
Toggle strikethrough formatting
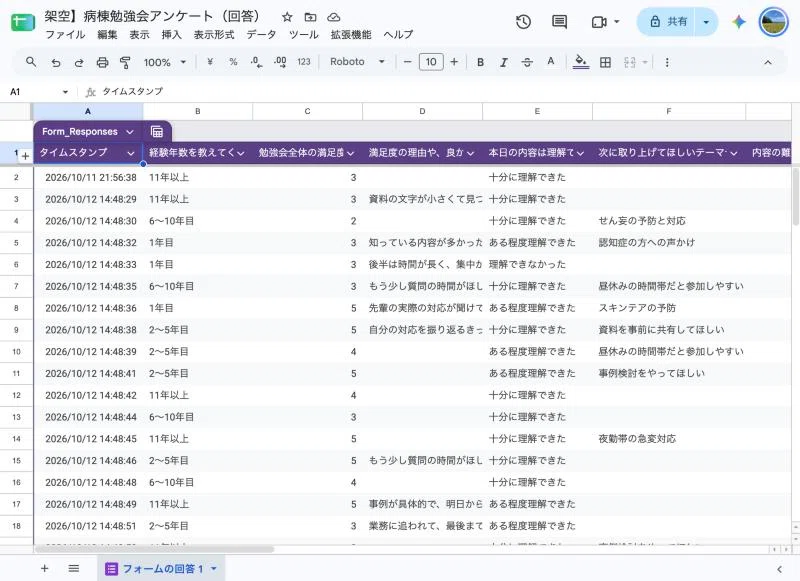(x=527, y=62)
